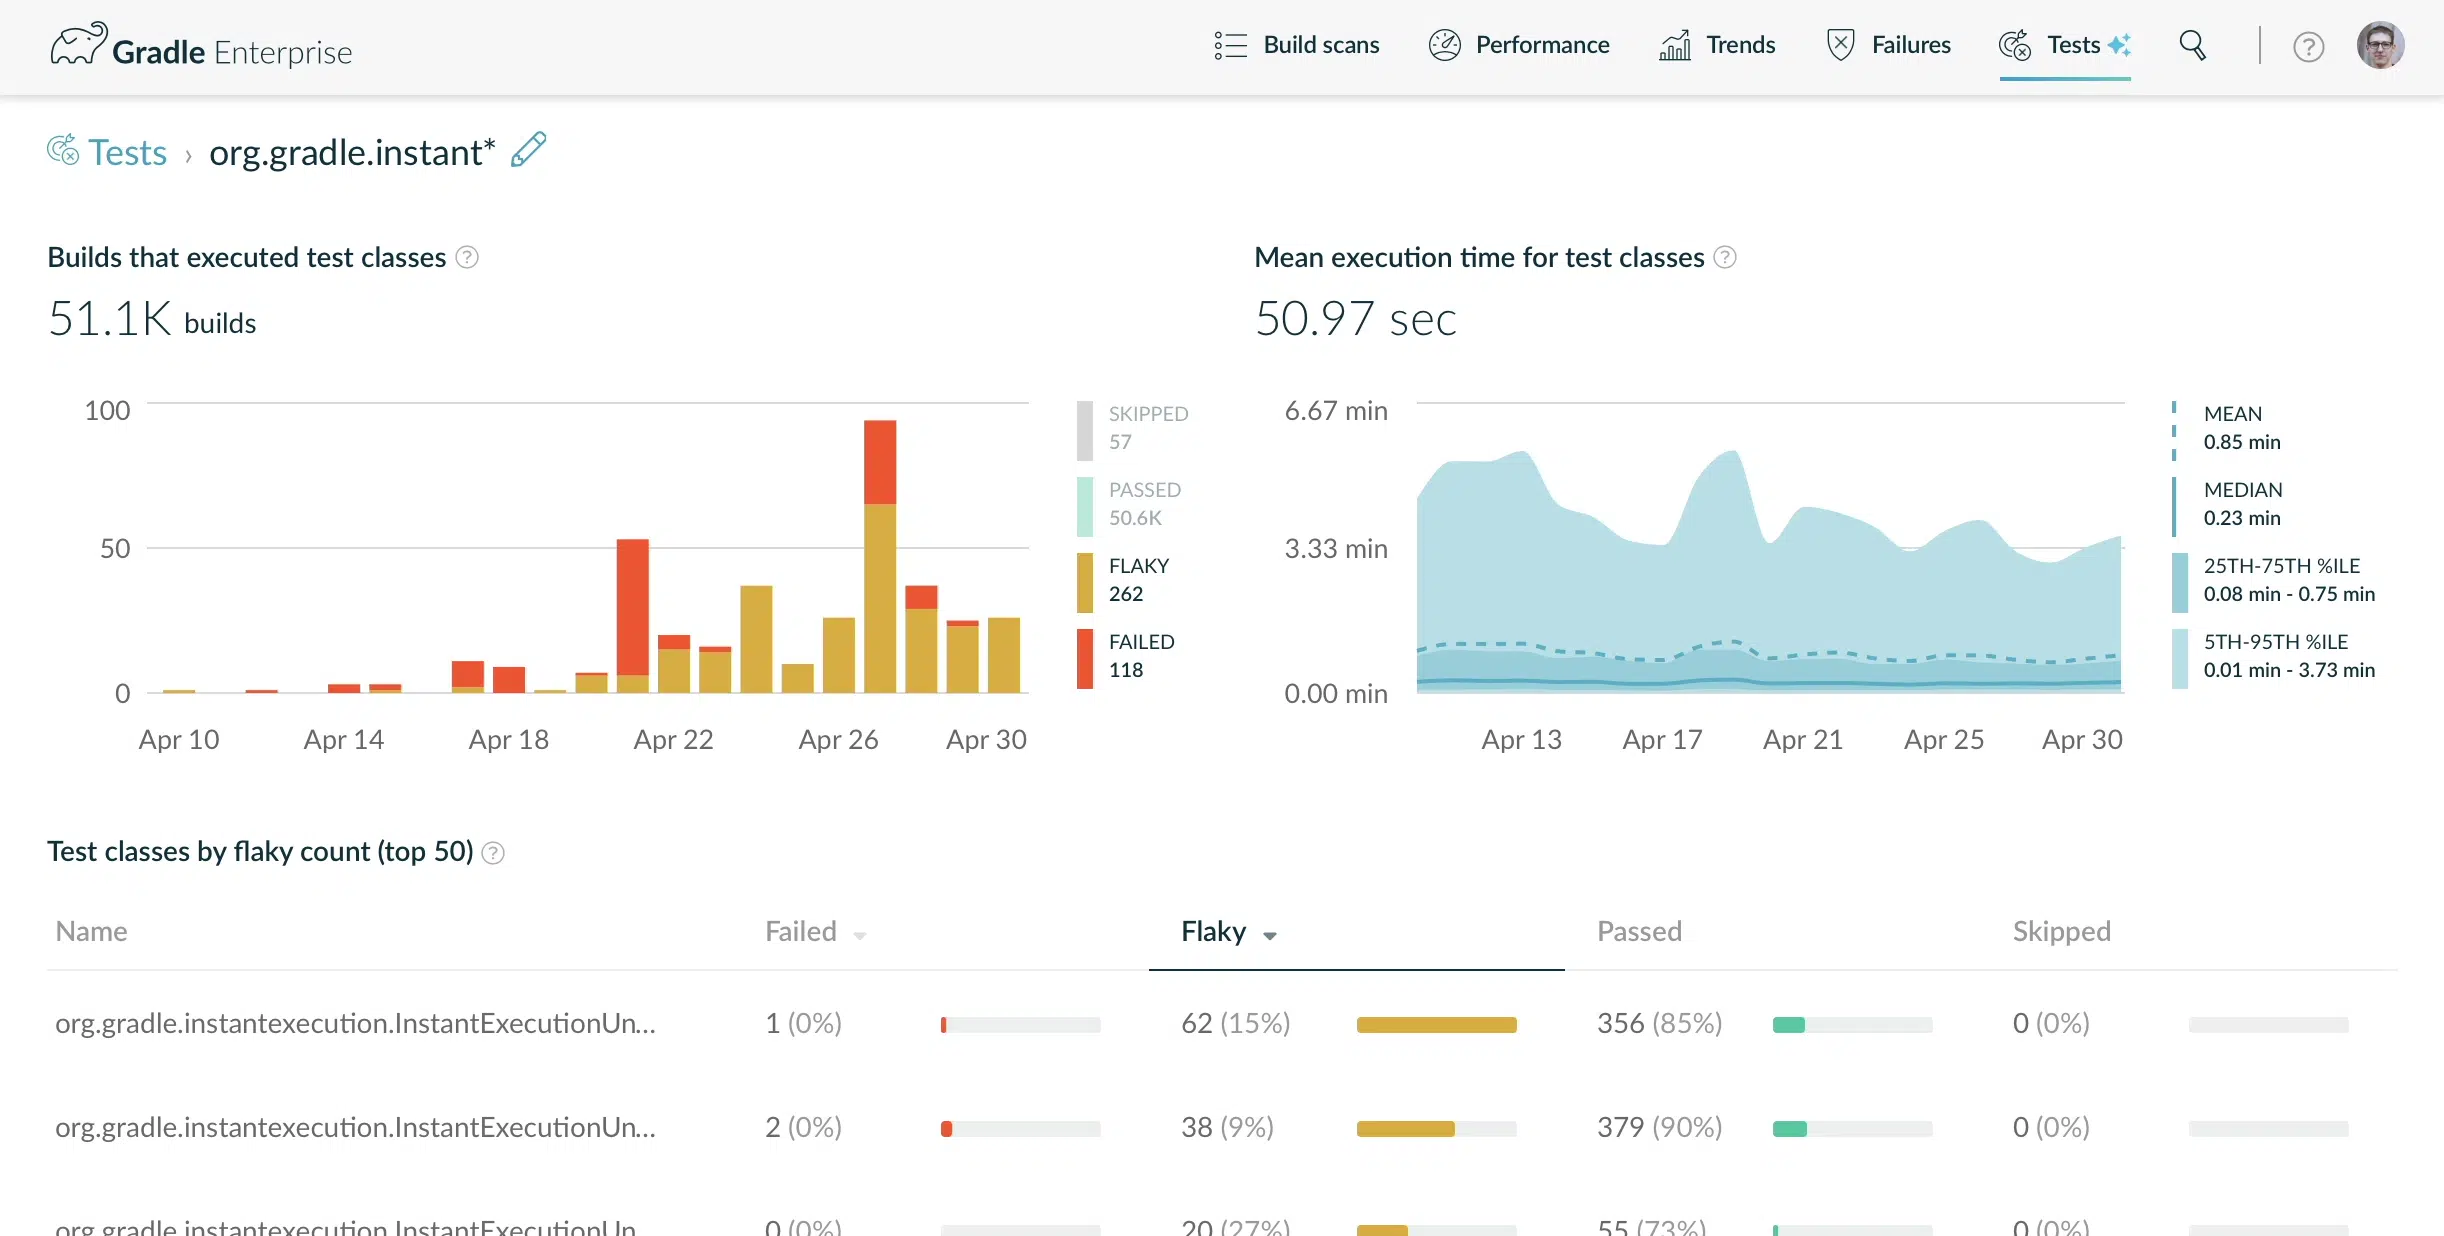Click the 1 (0%) failed value
Viewport: 2444px width, 1236px height.
pyautogui.click(x=803, y=1023)
